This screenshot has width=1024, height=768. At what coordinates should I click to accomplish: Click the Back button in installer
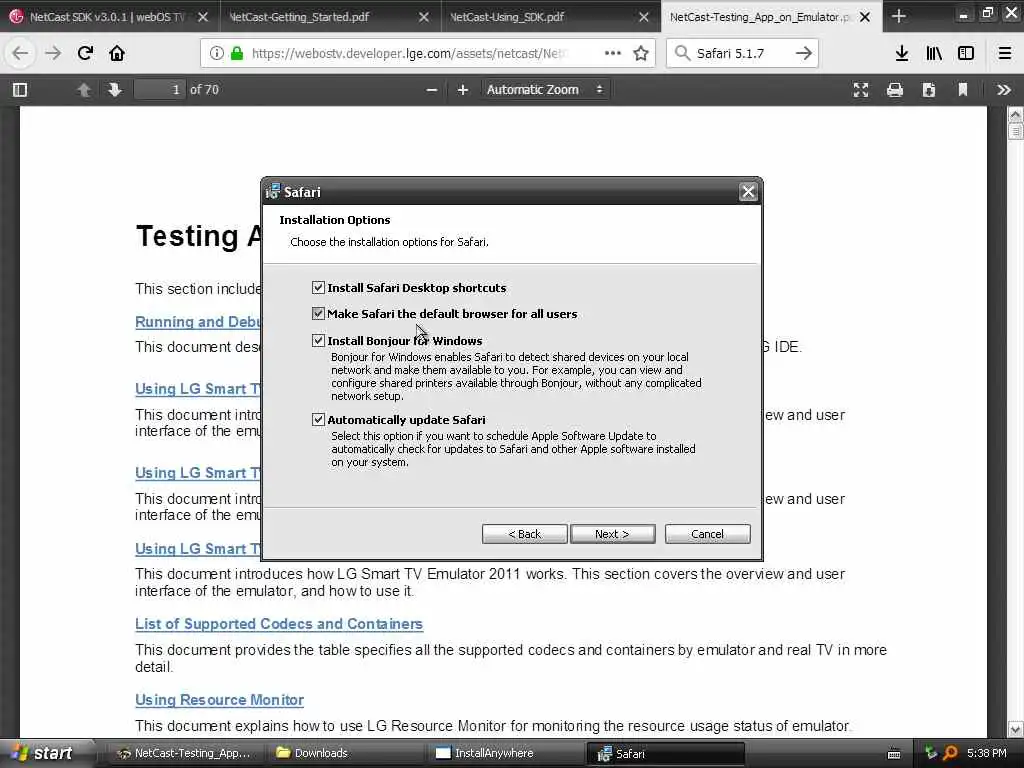524,534
